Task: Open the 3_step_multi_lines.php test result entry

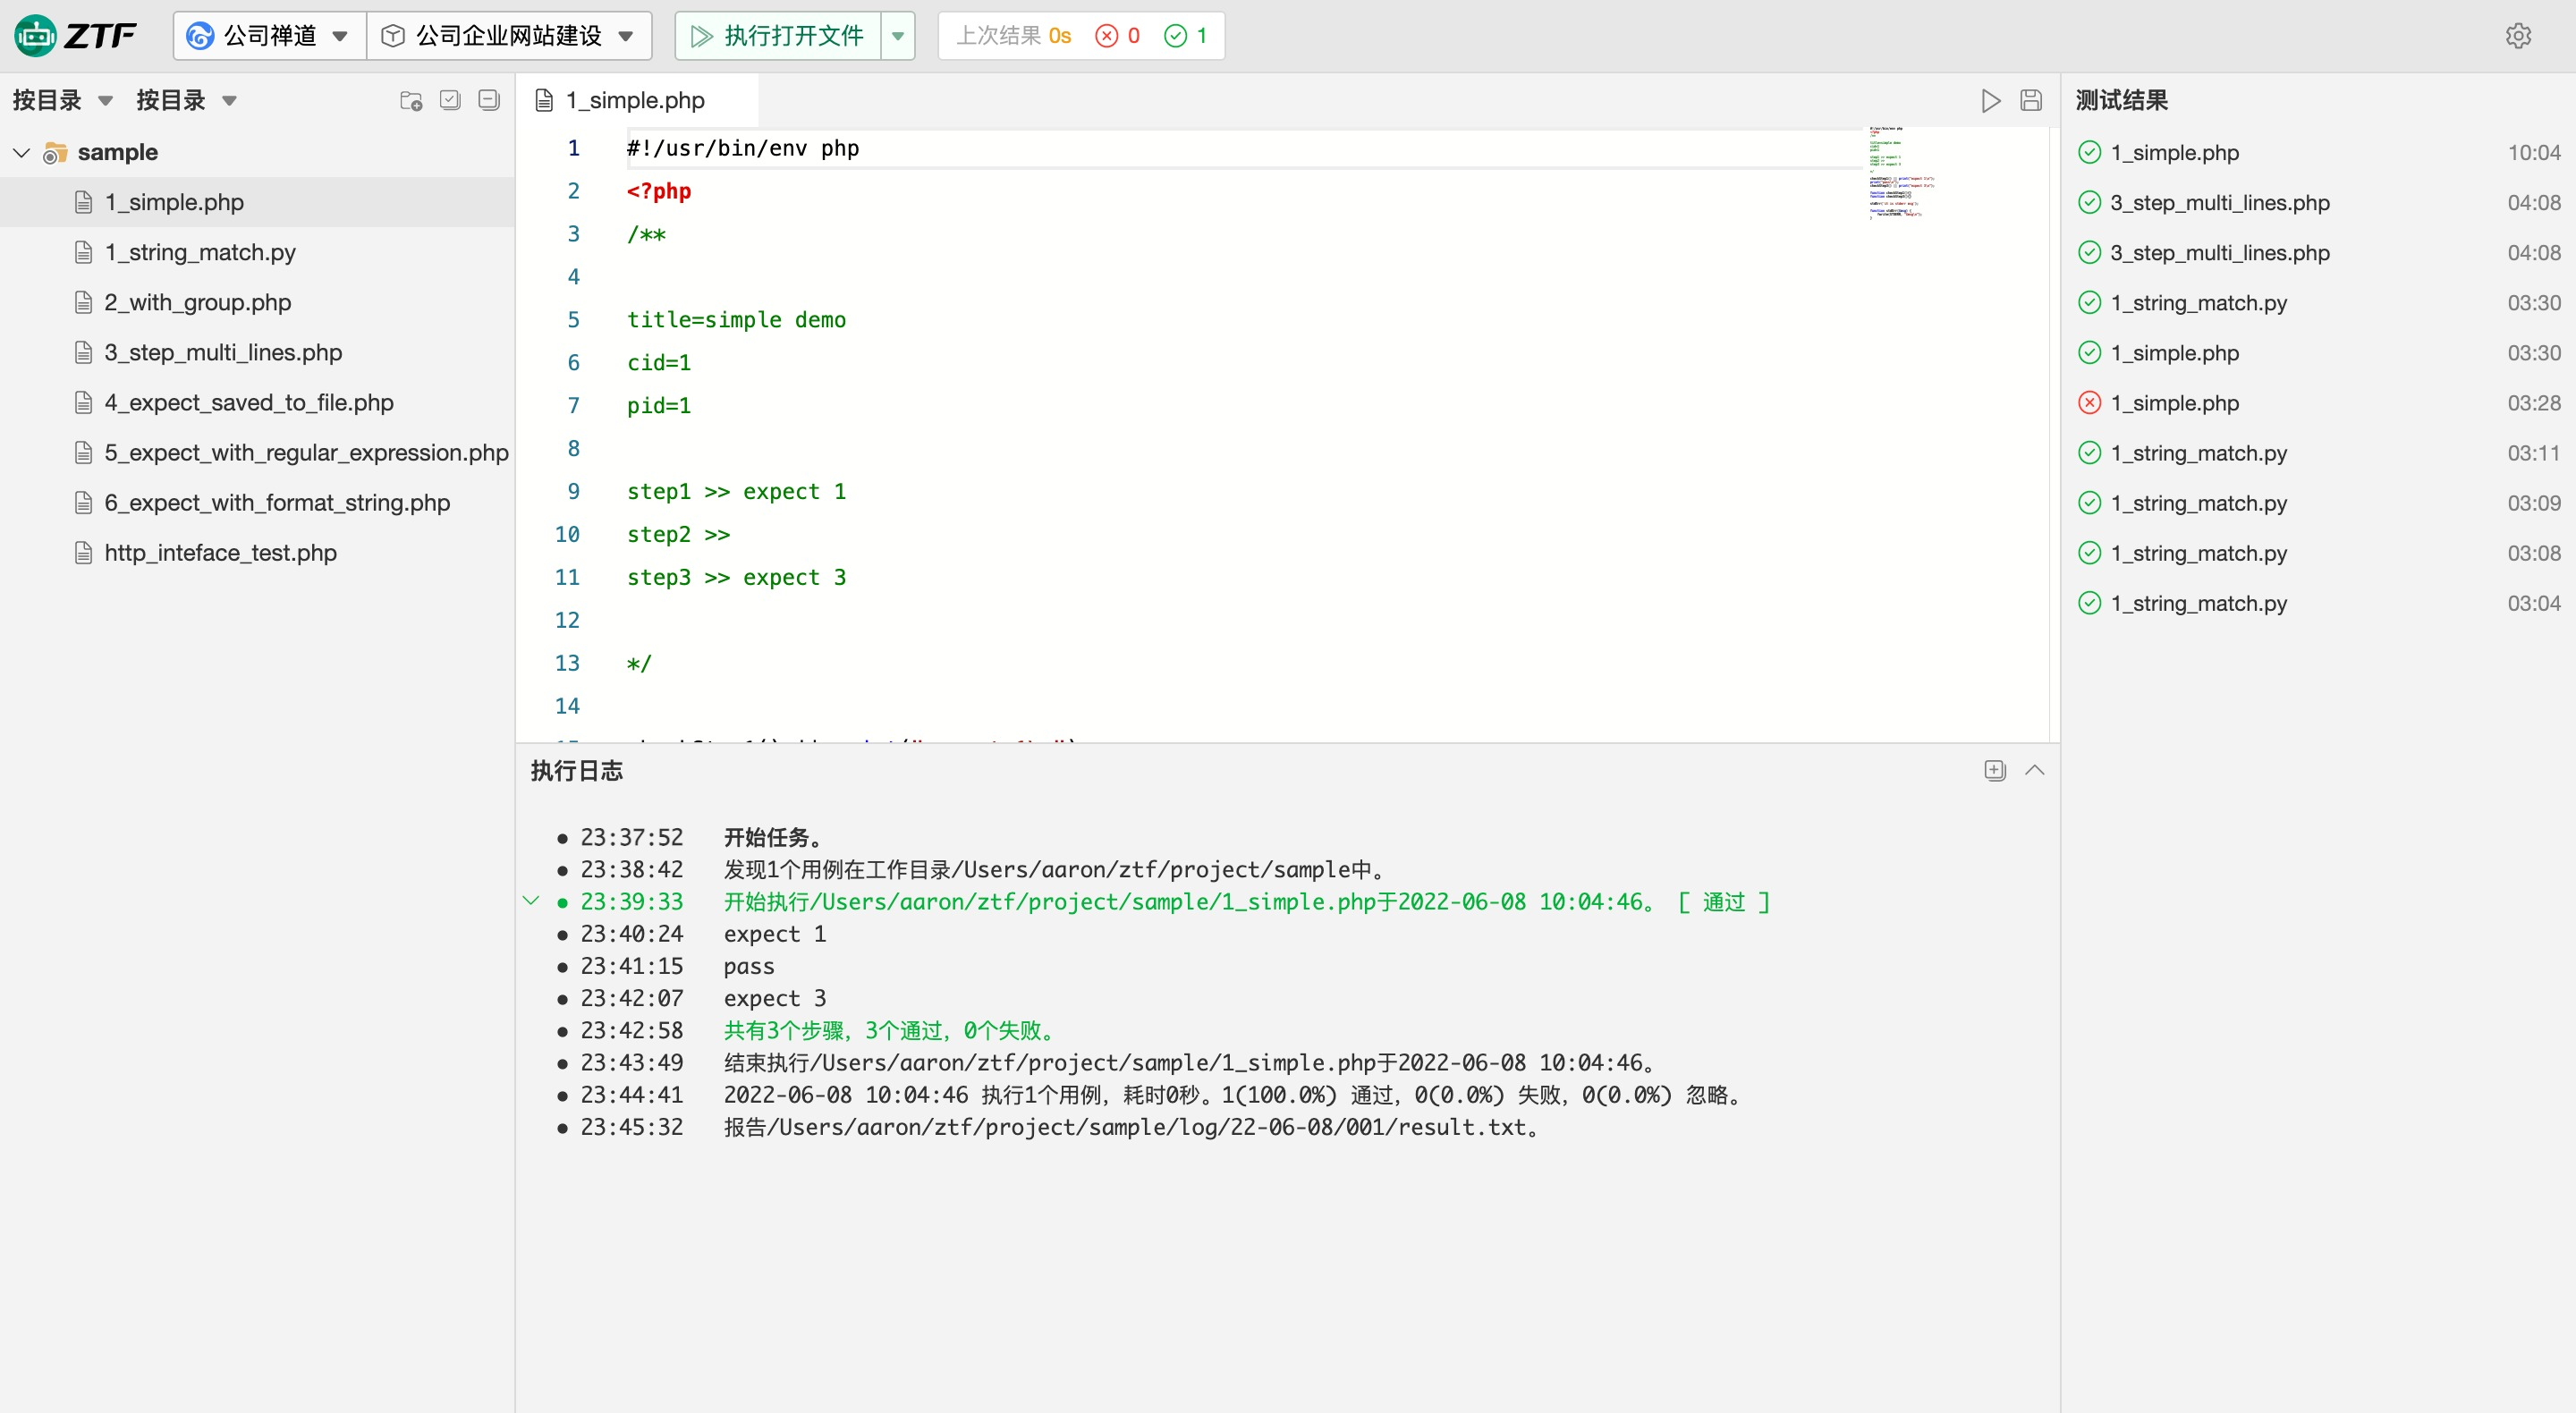Action: 2219,202
